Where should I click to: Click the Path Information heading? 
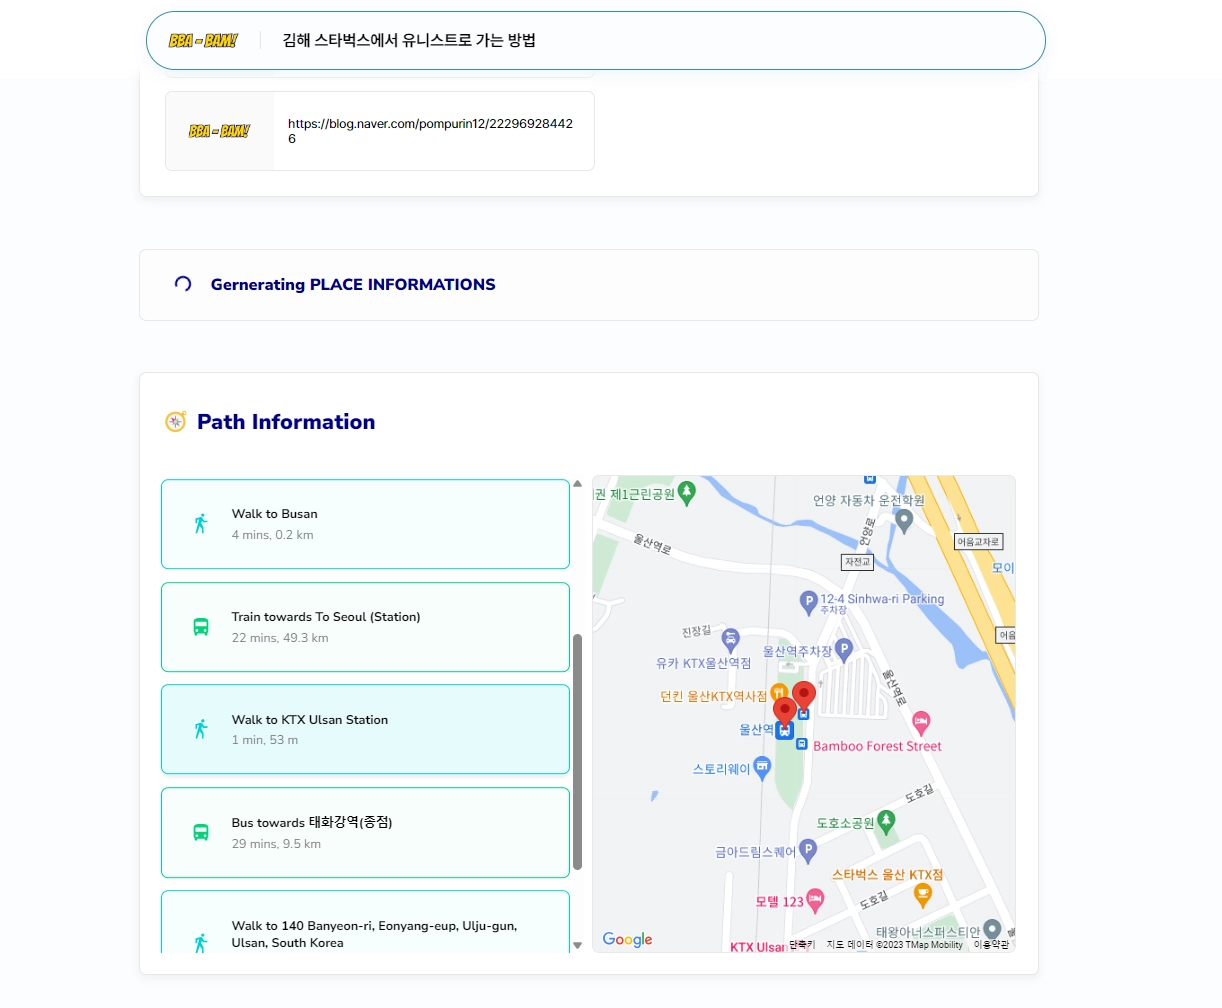click(286, 422)
